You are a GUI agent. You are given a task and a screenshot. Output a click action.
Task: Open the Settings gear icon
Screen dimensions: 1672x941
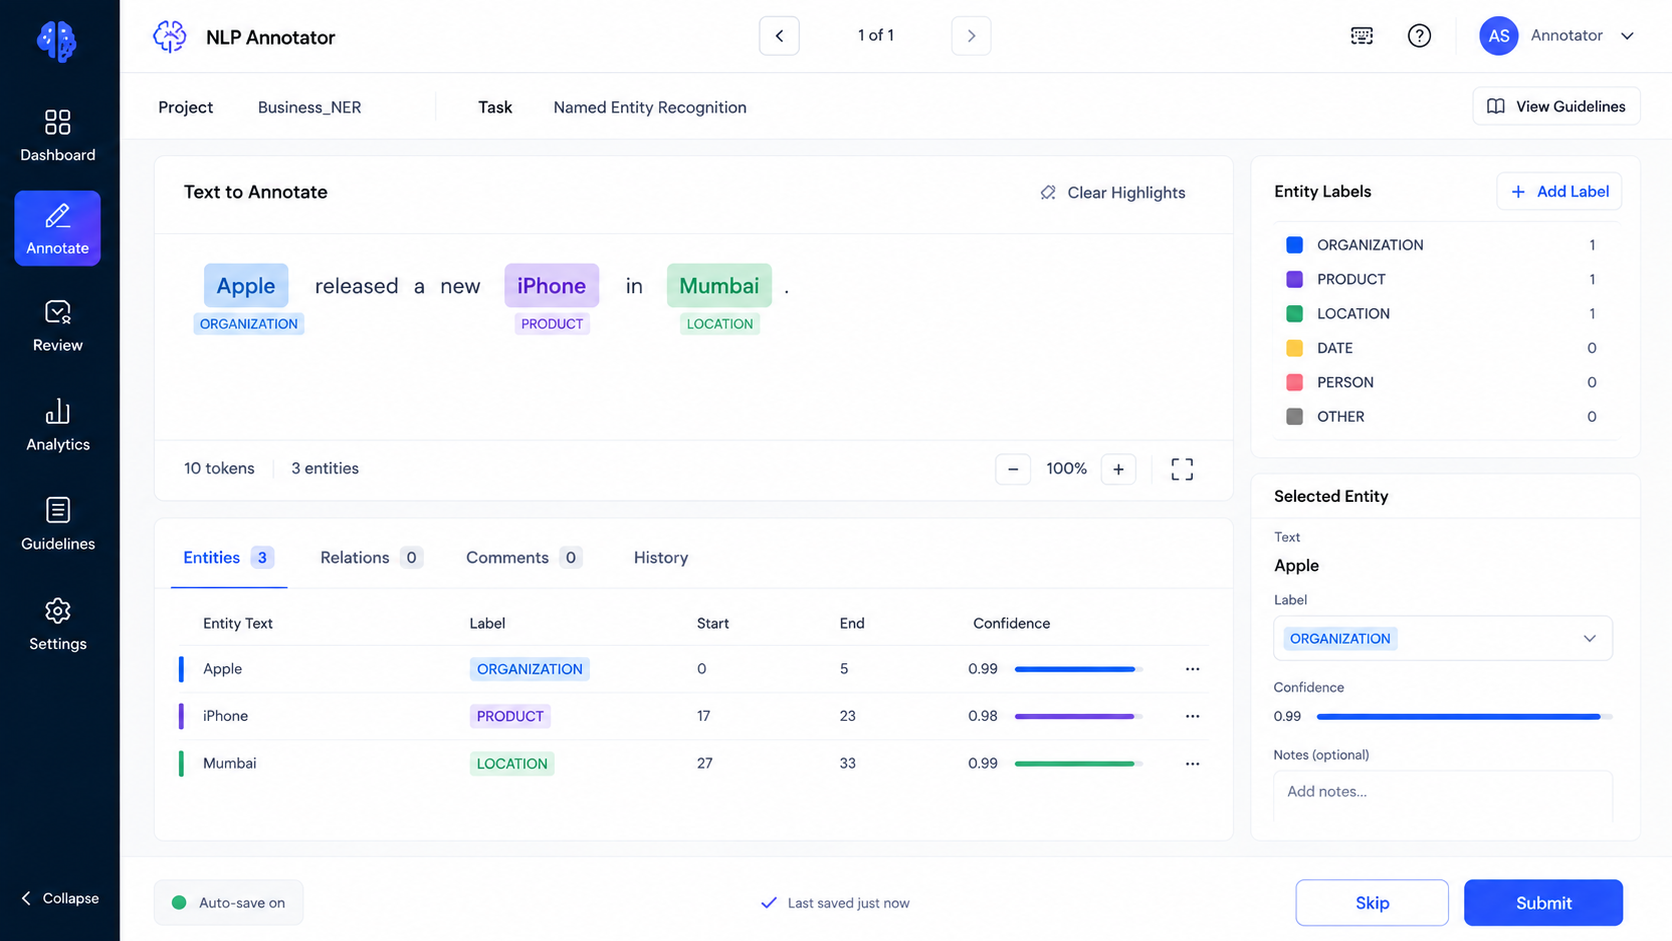57,610
